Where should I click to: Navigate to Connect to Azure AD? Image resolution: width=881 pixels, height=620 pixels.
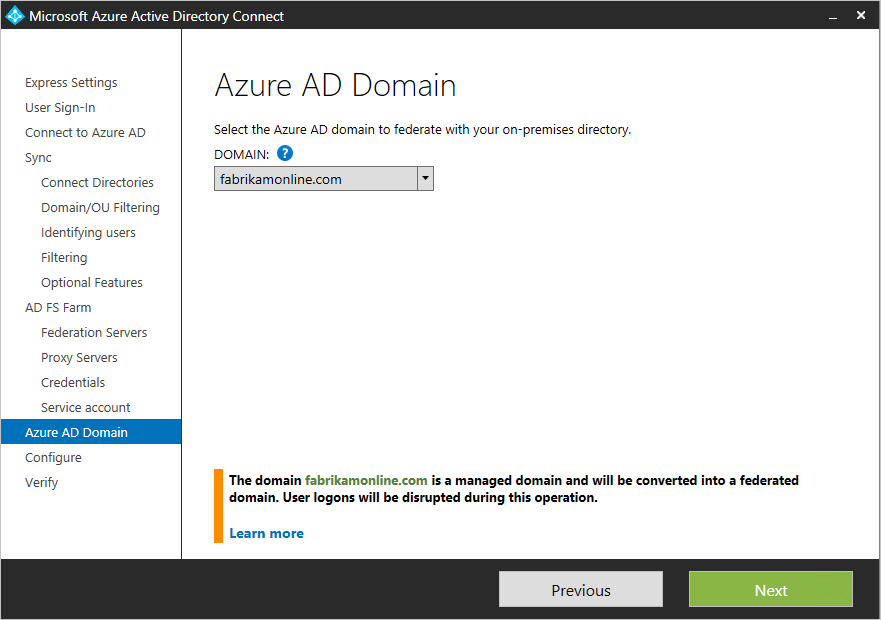(85, 133)
